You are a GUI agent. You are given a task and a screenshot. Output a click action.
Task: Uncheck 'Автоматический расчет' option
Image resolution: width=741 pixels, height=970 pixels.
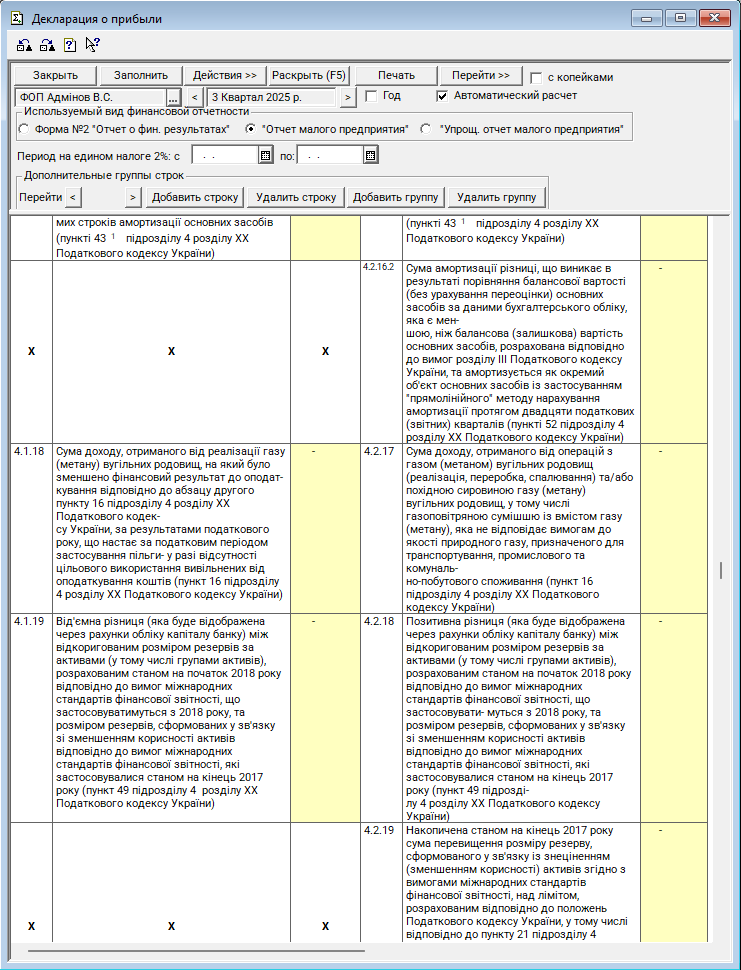point(442,96)
